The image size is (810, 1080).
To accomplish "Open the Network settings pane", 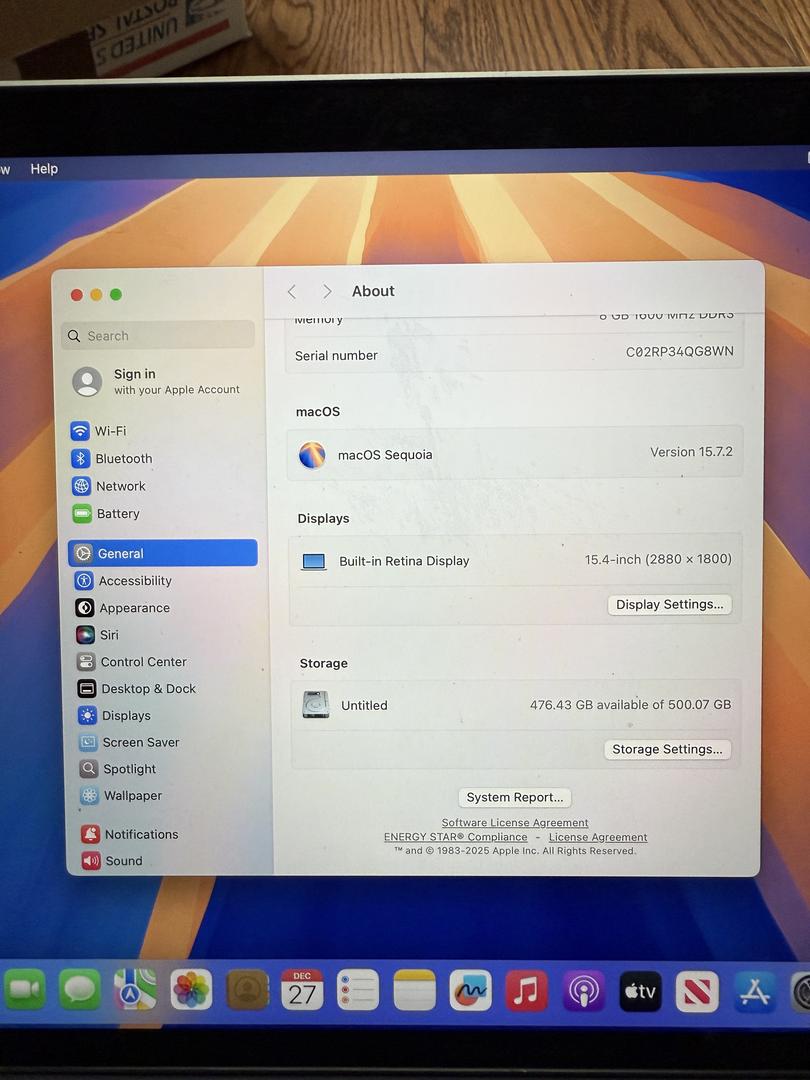I will [x=119, y=486].
